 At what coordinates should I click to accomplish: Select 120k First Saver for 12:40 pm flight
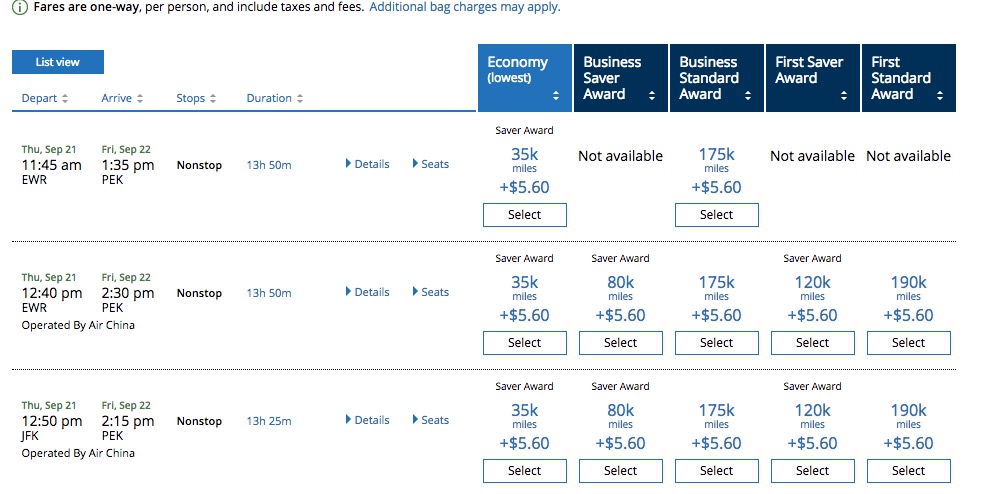point(813,343)
